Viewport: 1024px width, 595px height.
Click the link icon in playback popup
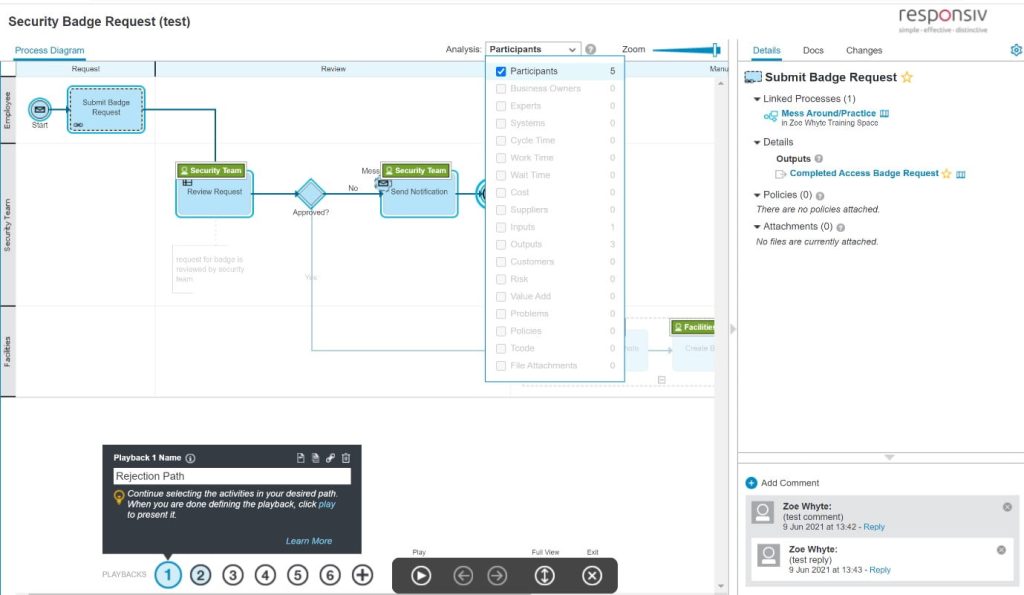[x=331, y=458]
